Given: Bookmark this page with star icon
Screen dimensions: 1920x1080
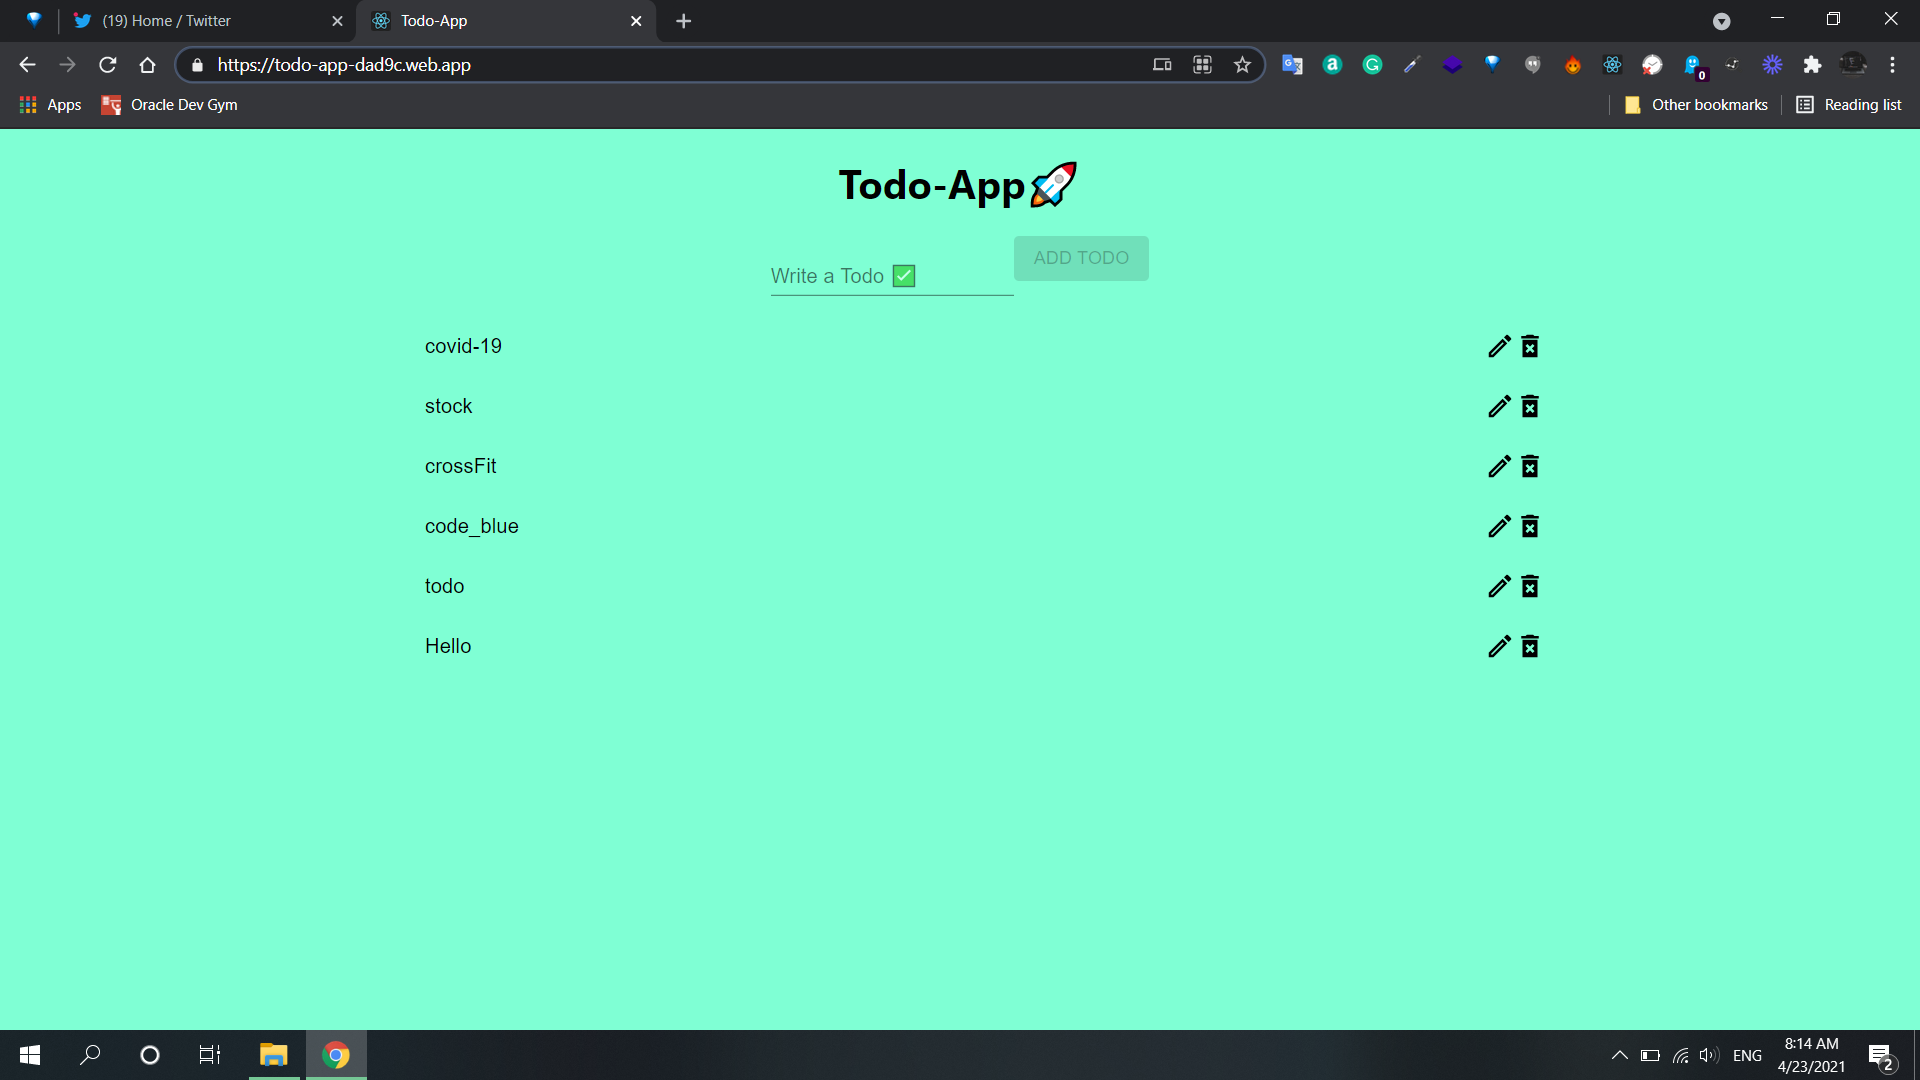Looking at the screenshot, I should click(x=1242, y=65).
